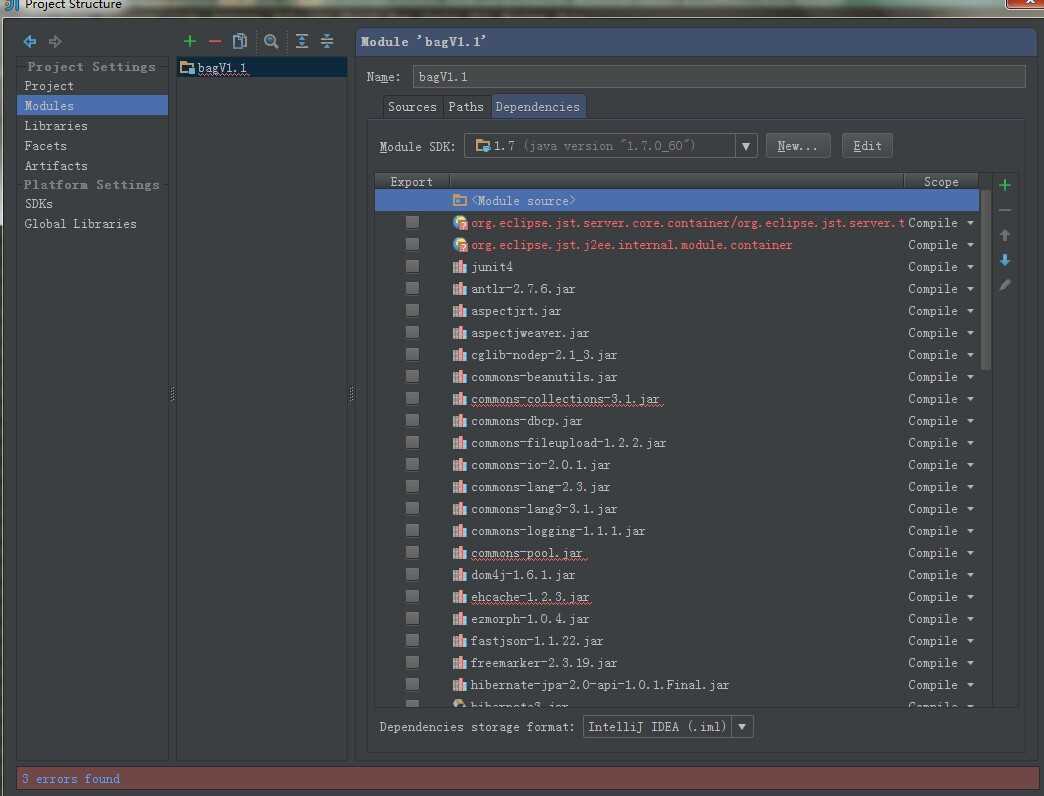Toggle export checkbox for junit4
1044x796 pixels.
click(x=412, y=266)
